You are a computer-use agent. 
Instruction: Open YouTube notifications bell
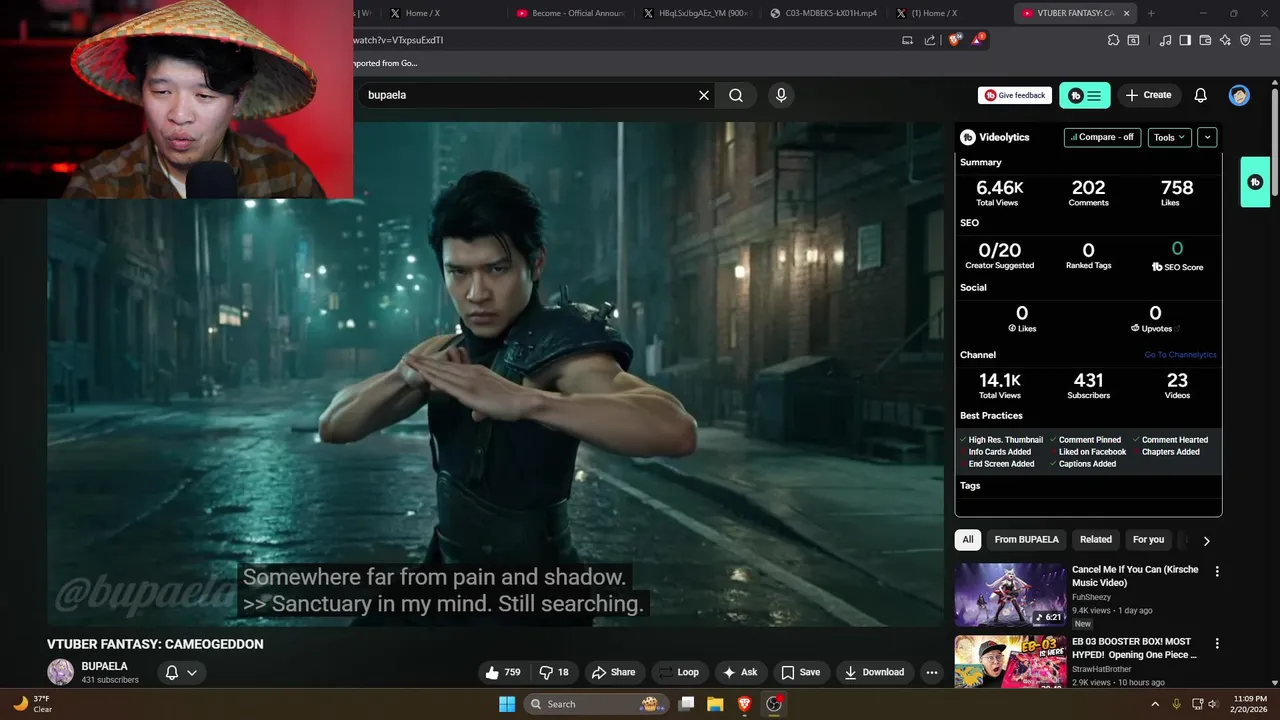point(1201,95)
